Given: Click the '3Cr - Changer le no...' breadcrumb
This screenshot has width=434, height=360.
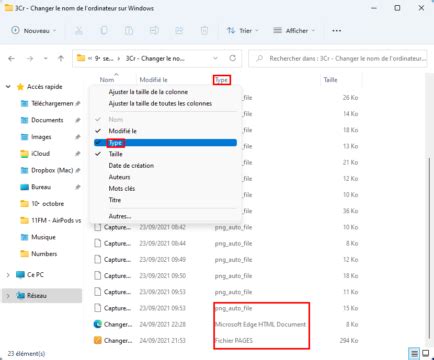Looking at the screenshot, I should pyautogui.click(x=155, y=58).
